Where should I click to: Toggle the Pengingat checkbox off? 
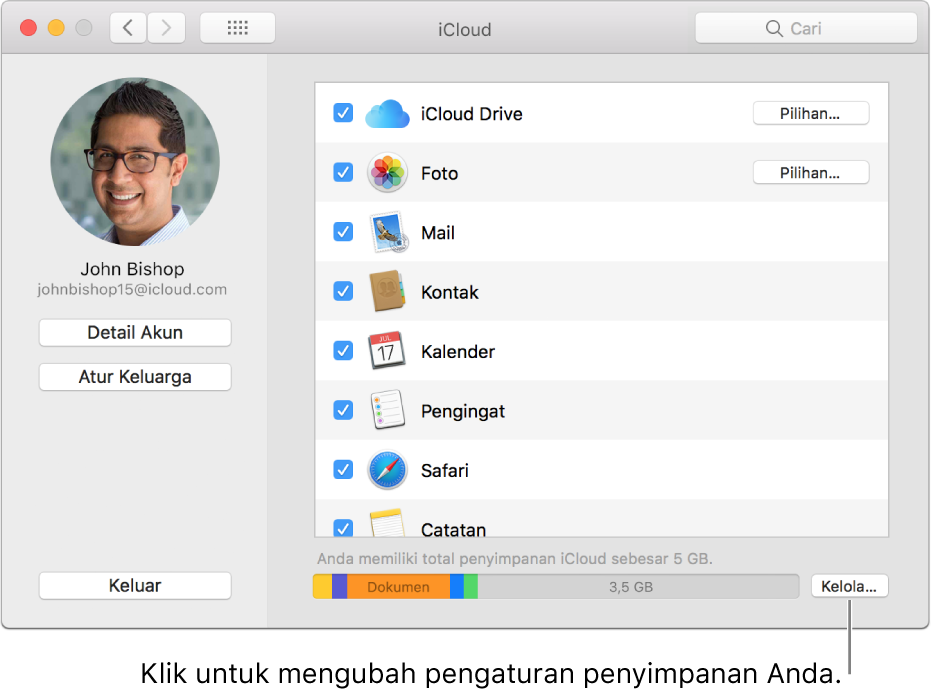coord(343,410)
